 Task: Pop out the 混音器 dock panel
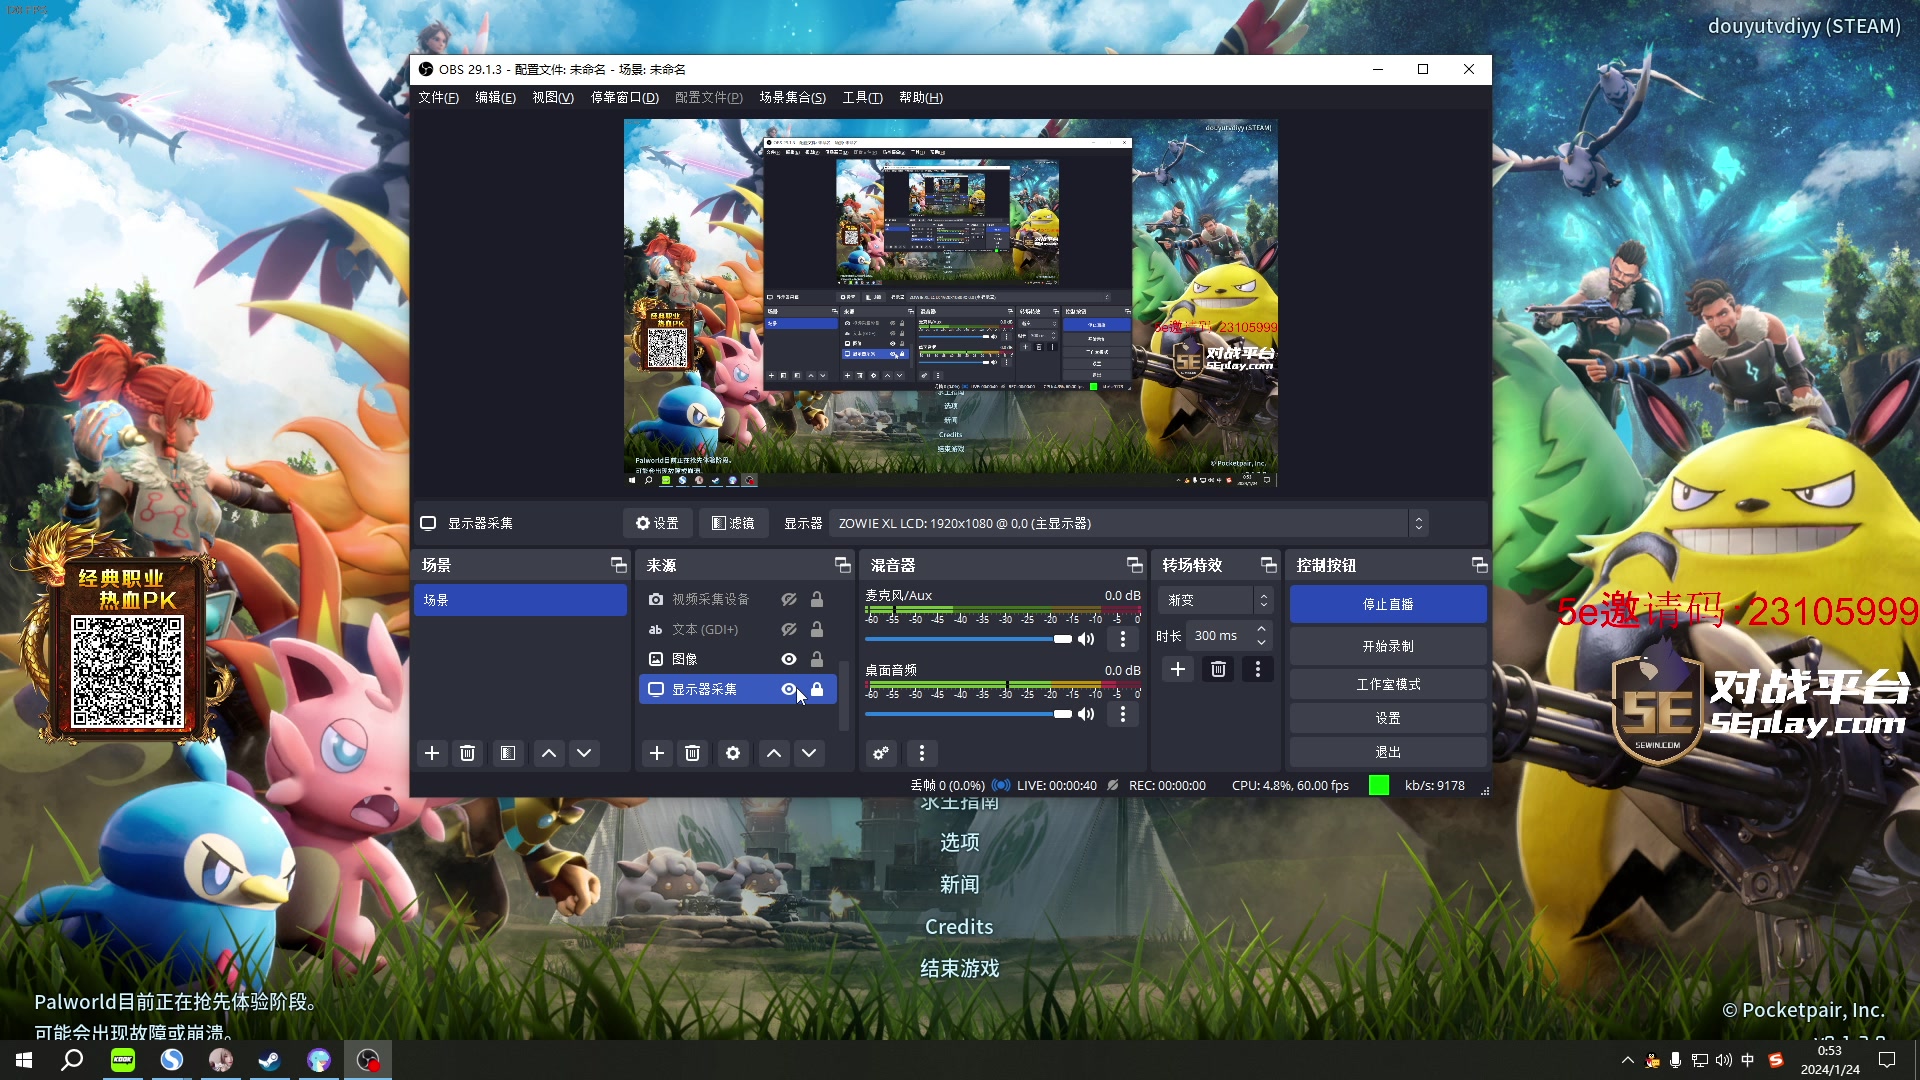[x=1134, y=565]
